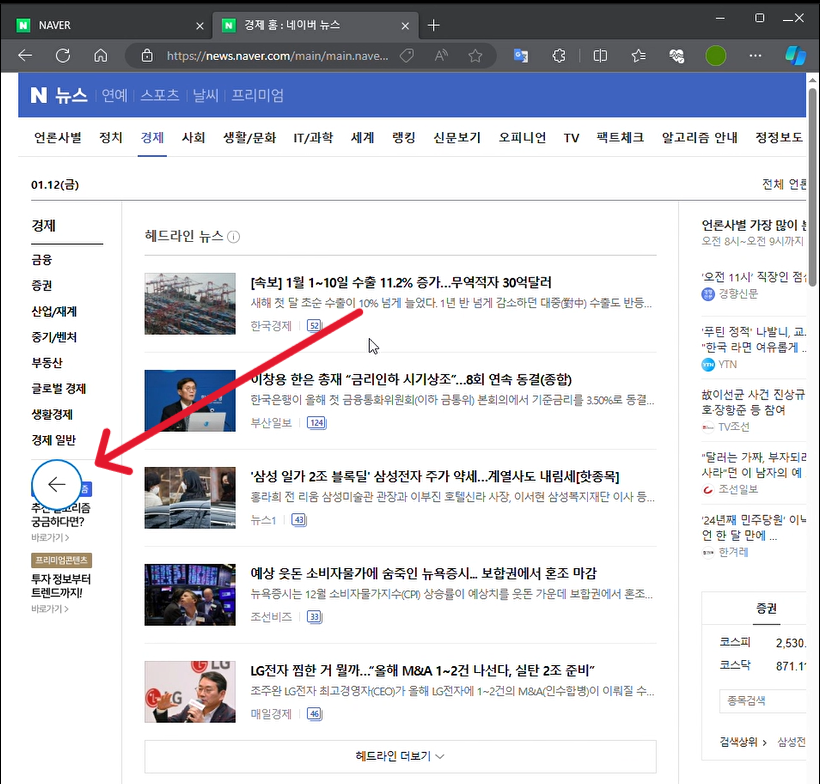Select 랭킹 news category
This screenshot has height=784, width=820.
tap(404, 138)
